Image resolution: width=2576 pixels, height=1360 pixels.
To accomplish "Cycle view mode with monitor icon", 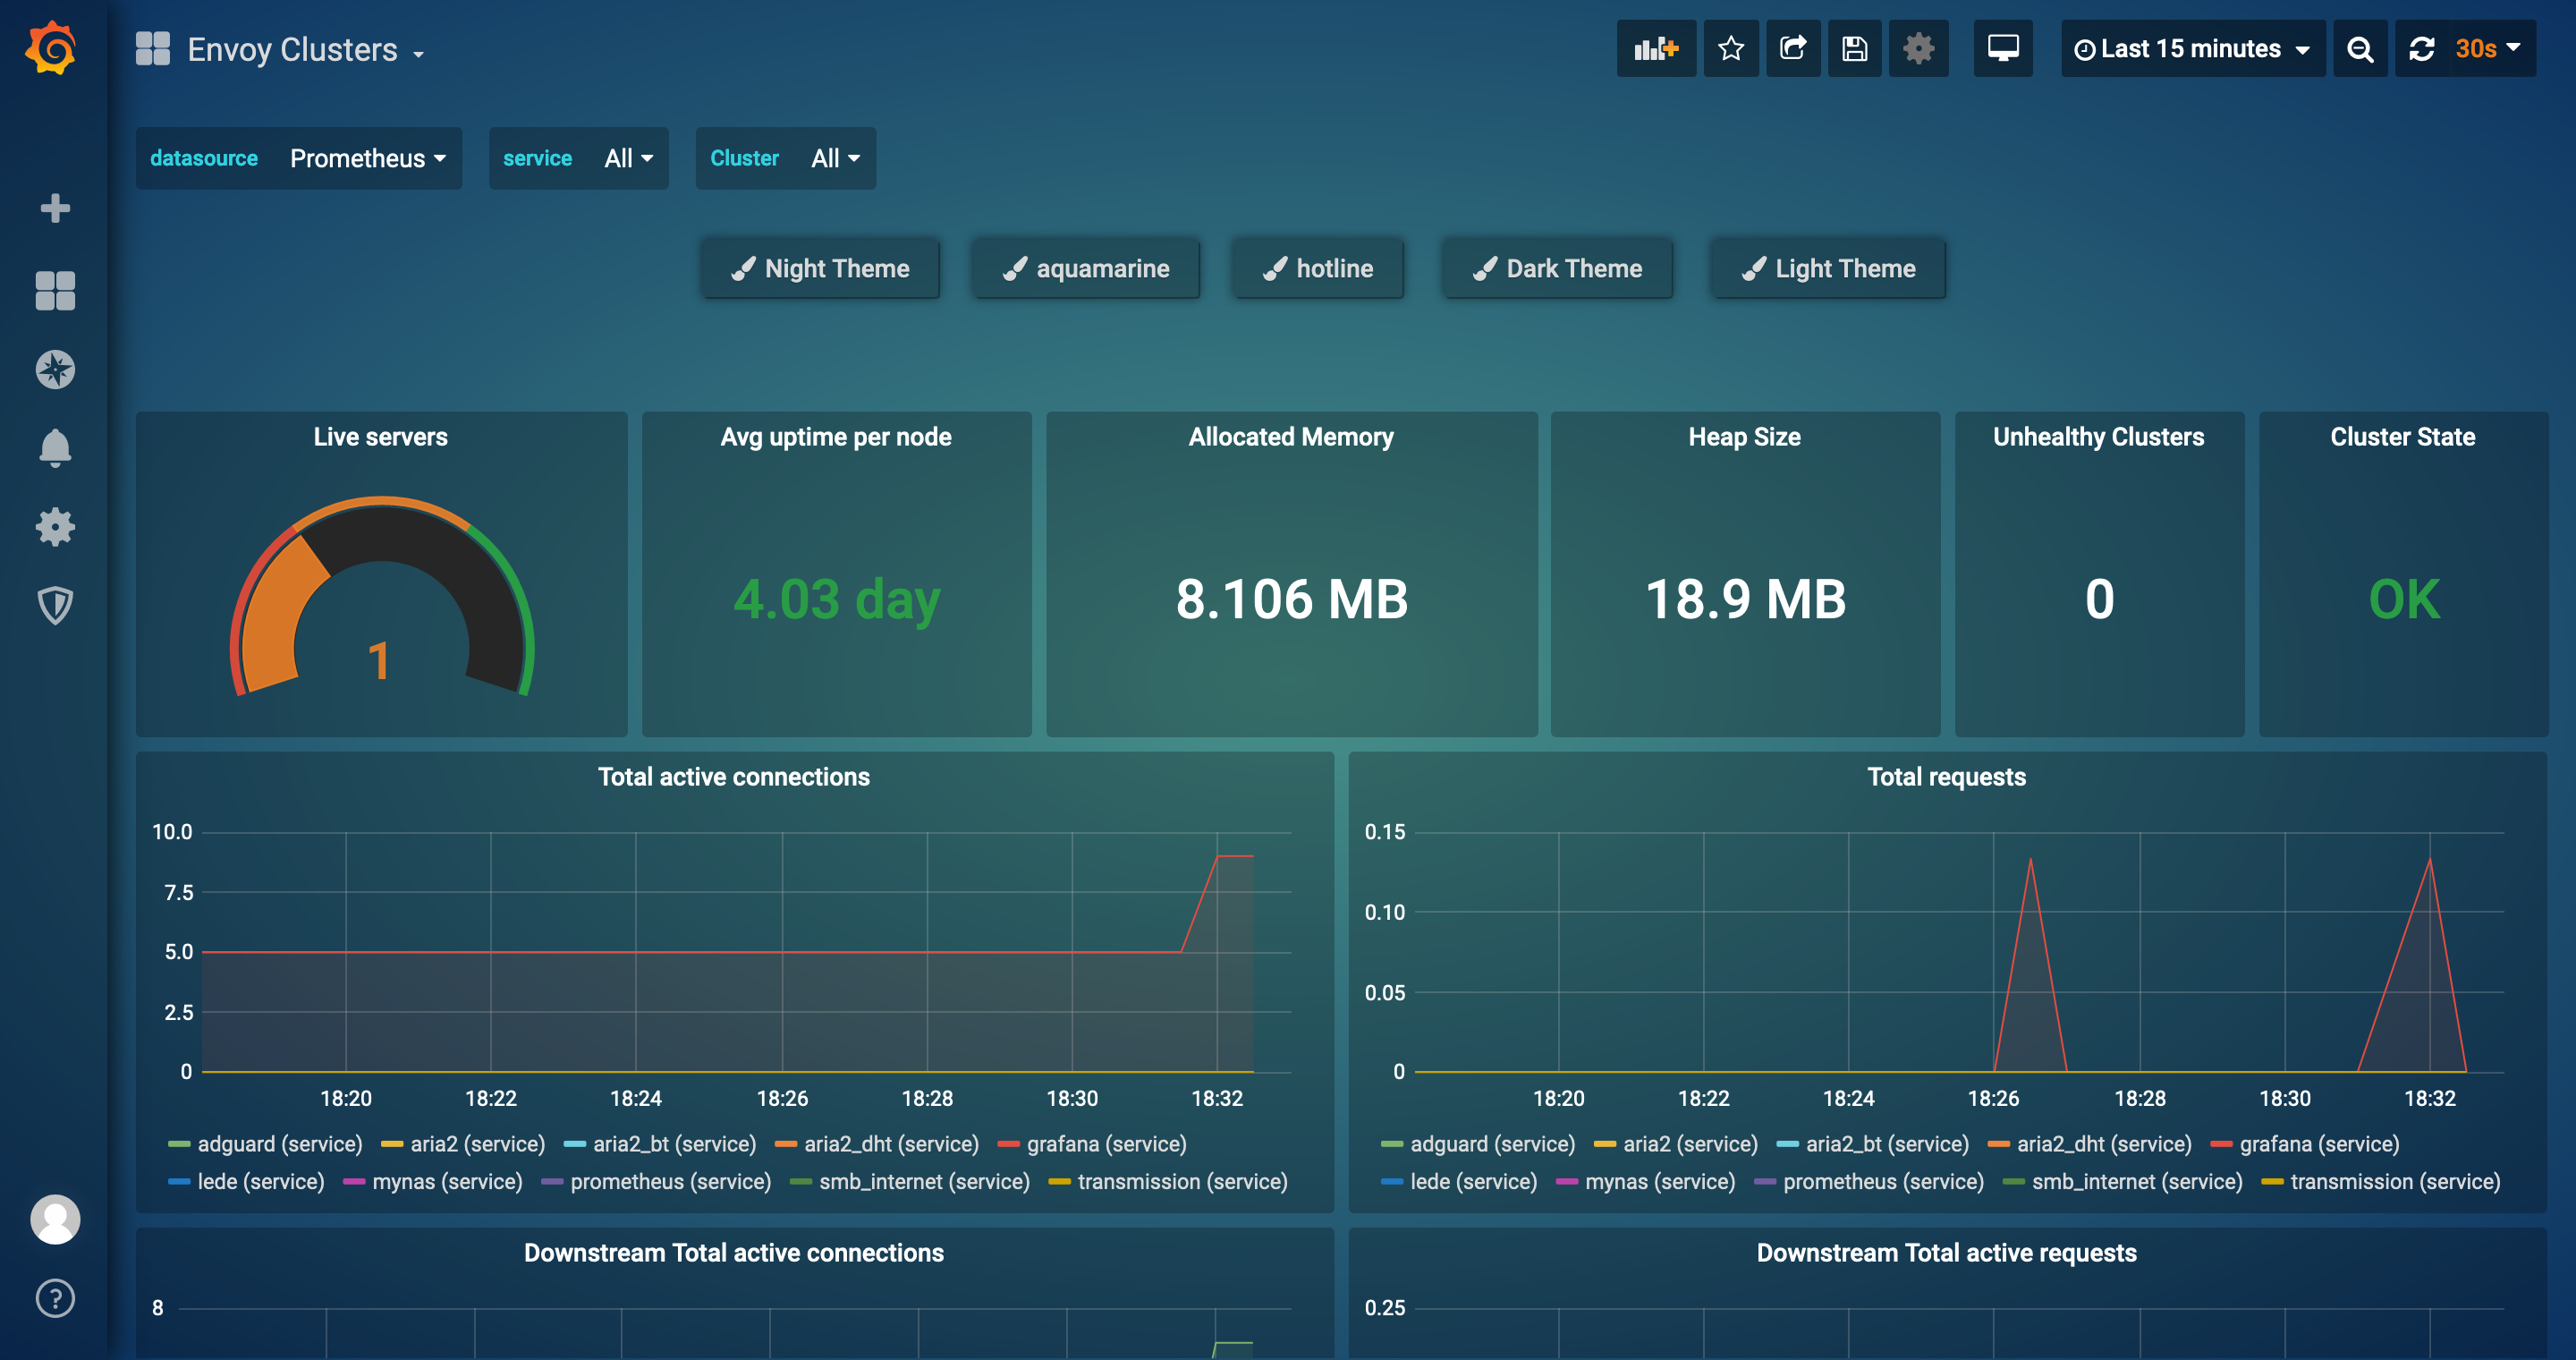I will tap(2002, 49).
